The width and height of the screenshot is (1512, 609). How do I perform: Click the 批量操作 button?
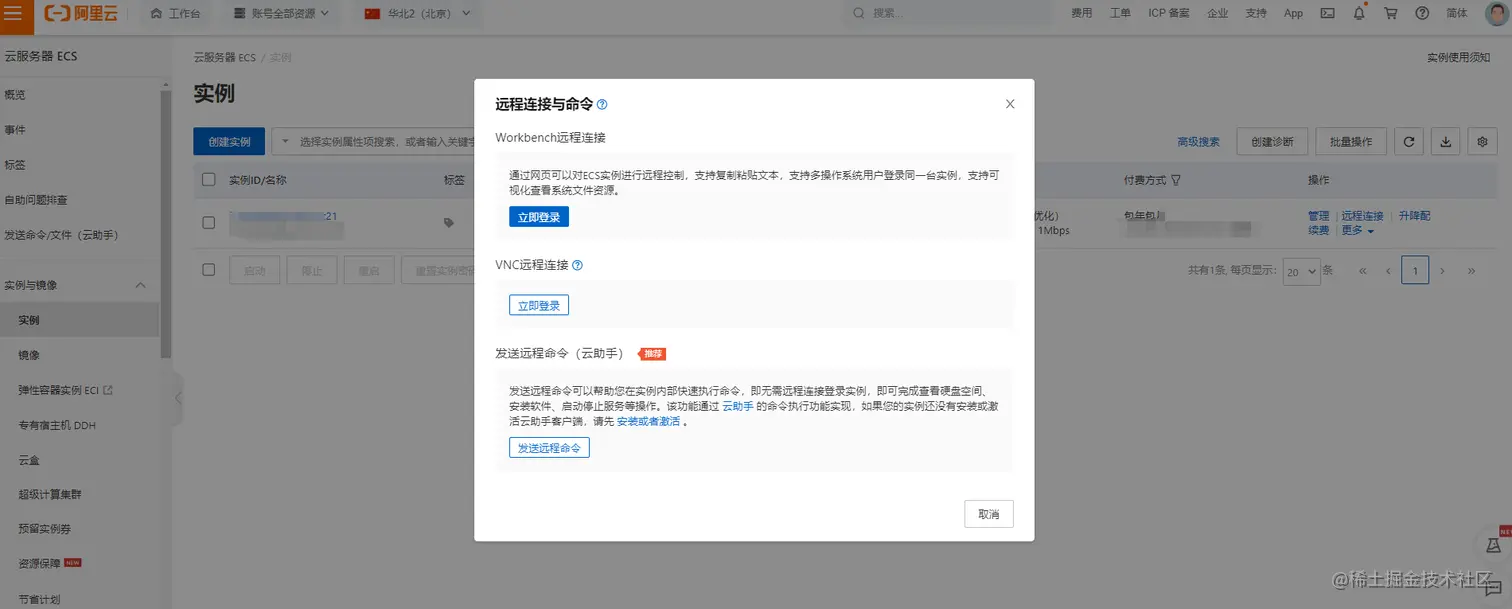pos(1351,142)
